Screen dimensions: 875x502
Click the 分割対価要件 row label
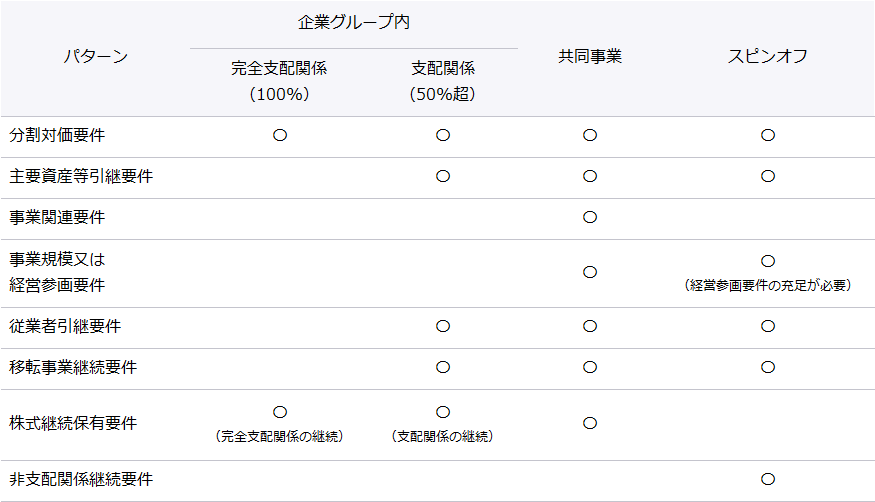(57, 135)
